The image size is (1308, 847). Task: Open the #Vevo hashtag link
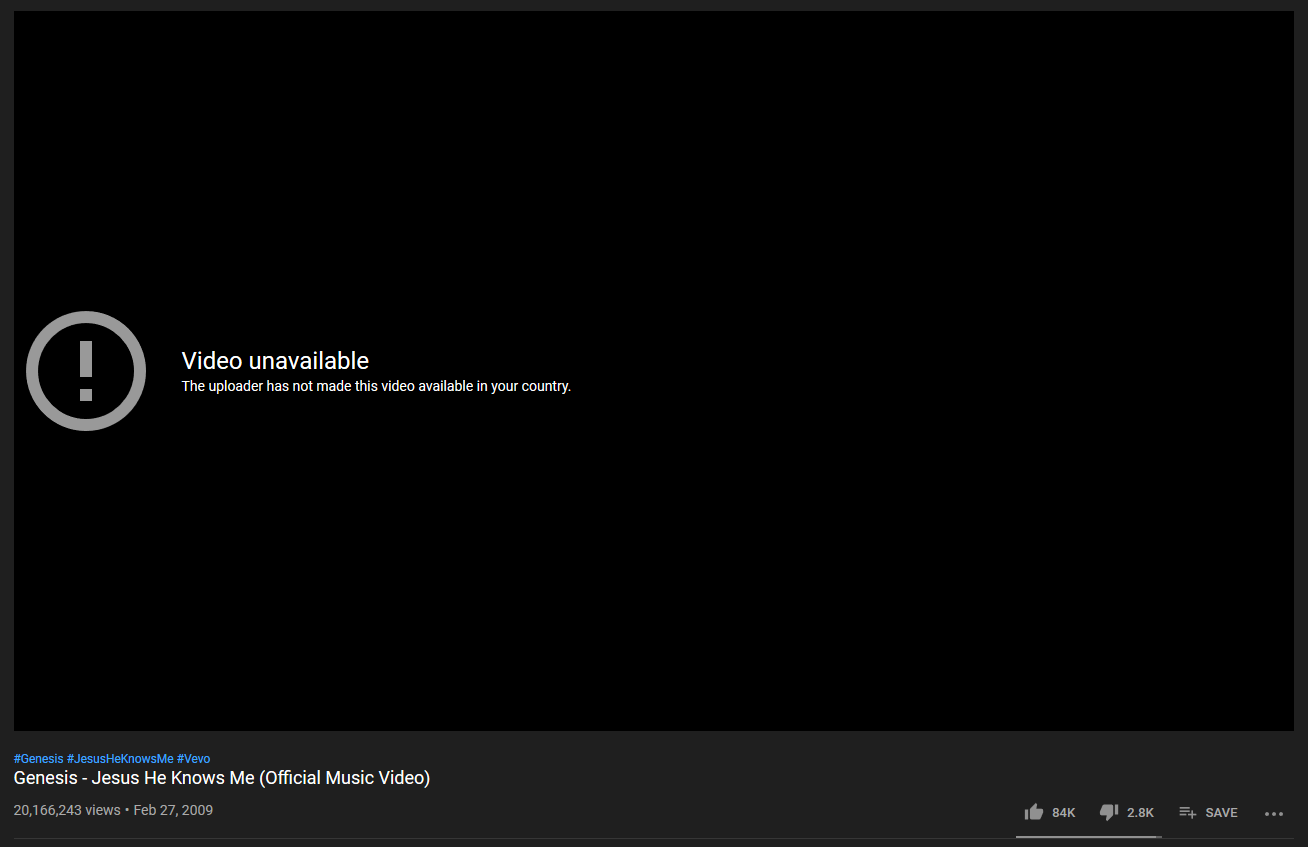click(x=193, y=759)
